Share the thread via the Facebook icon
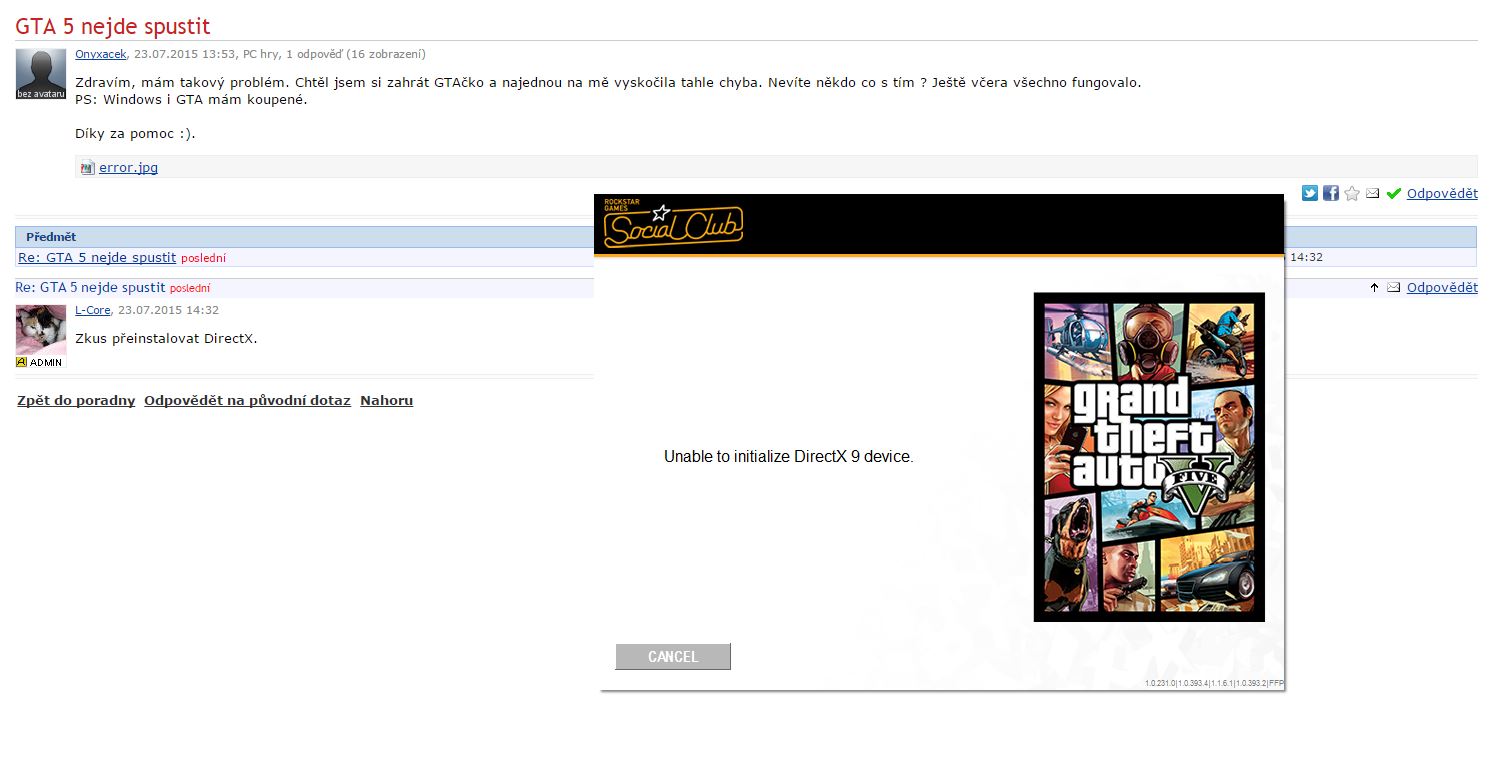 pos(1330,193)
